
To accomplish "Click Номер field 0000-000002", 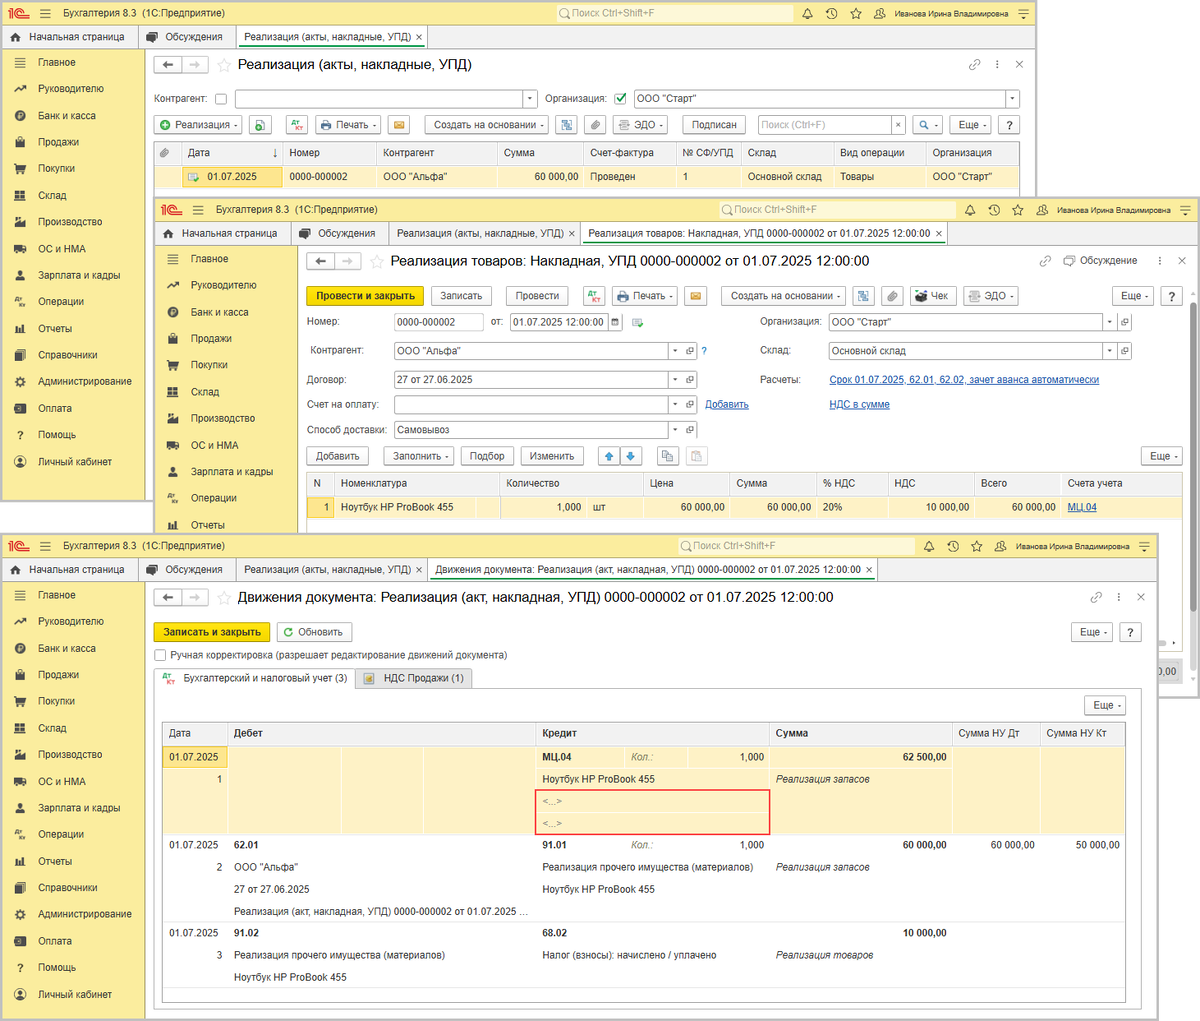I will pos(439,322).
